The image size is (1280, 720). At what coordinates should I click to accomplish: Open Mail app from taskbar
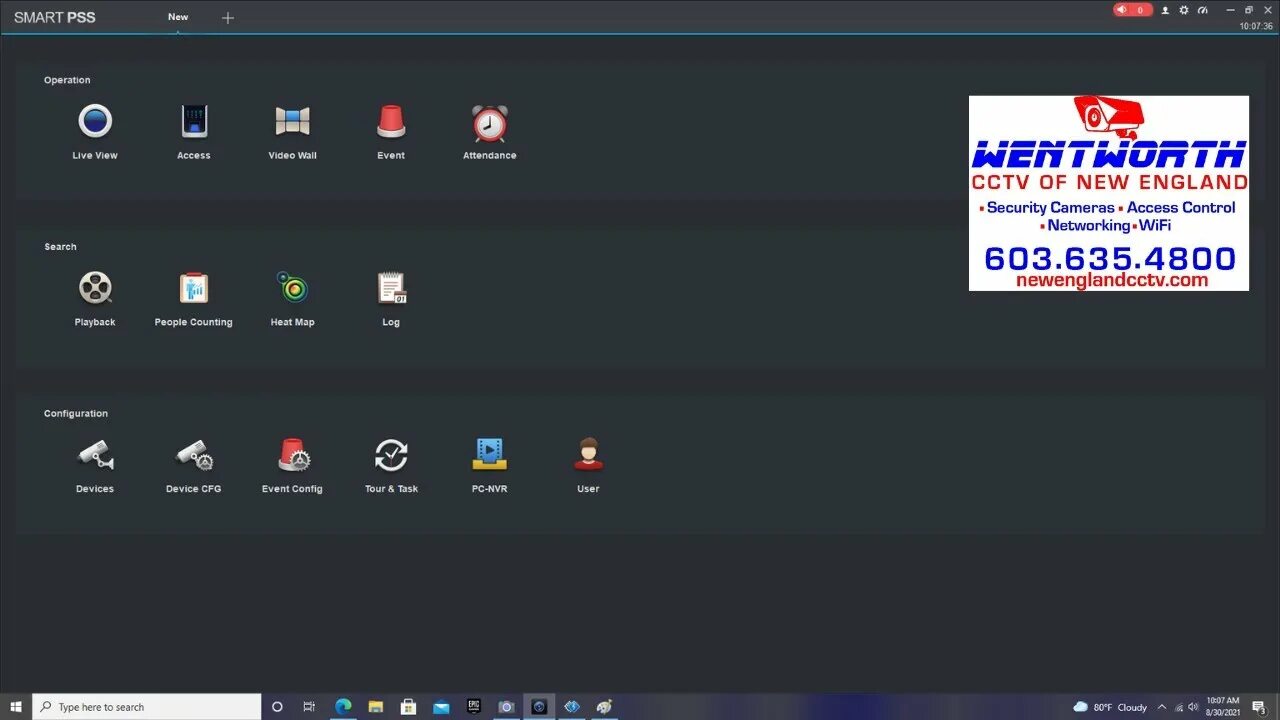click(x=441, y=707)
